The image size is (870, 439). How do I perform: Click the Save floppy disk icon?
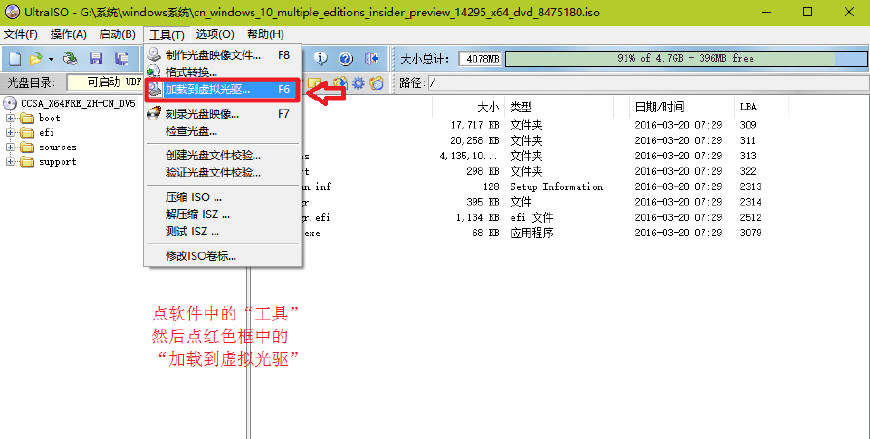point(96,58)
